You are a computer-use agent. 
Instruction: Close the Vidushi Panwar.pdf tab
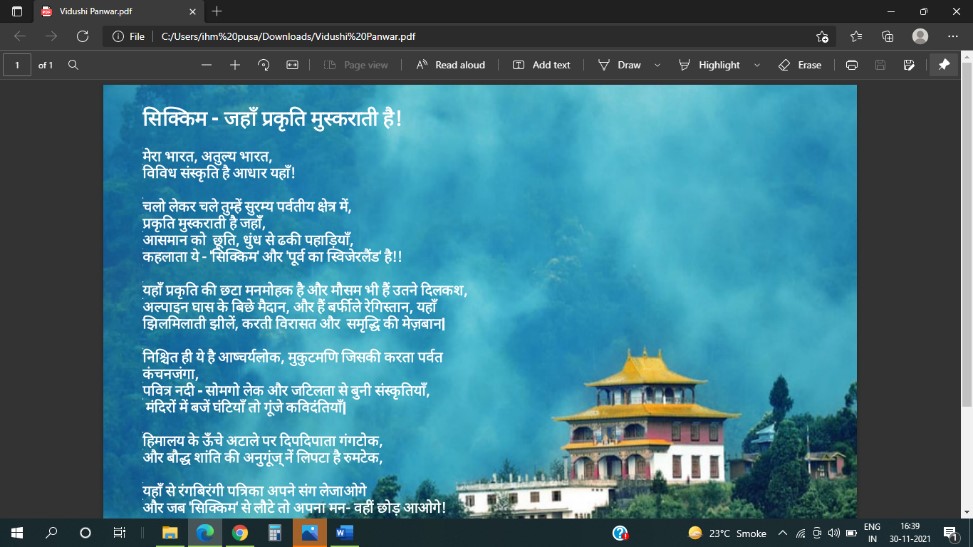point(192,11)
